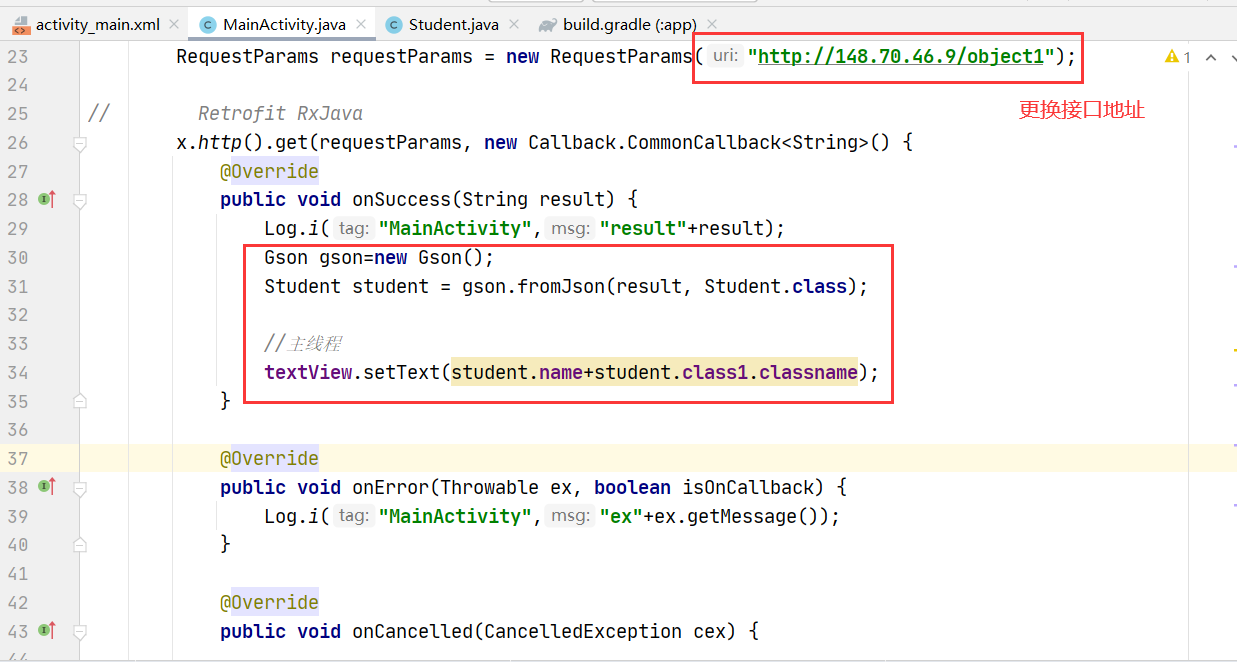Click the URL string http://148.70.46.9/object1
Viewport: 1237px width, 662px height.
point(901,57)
